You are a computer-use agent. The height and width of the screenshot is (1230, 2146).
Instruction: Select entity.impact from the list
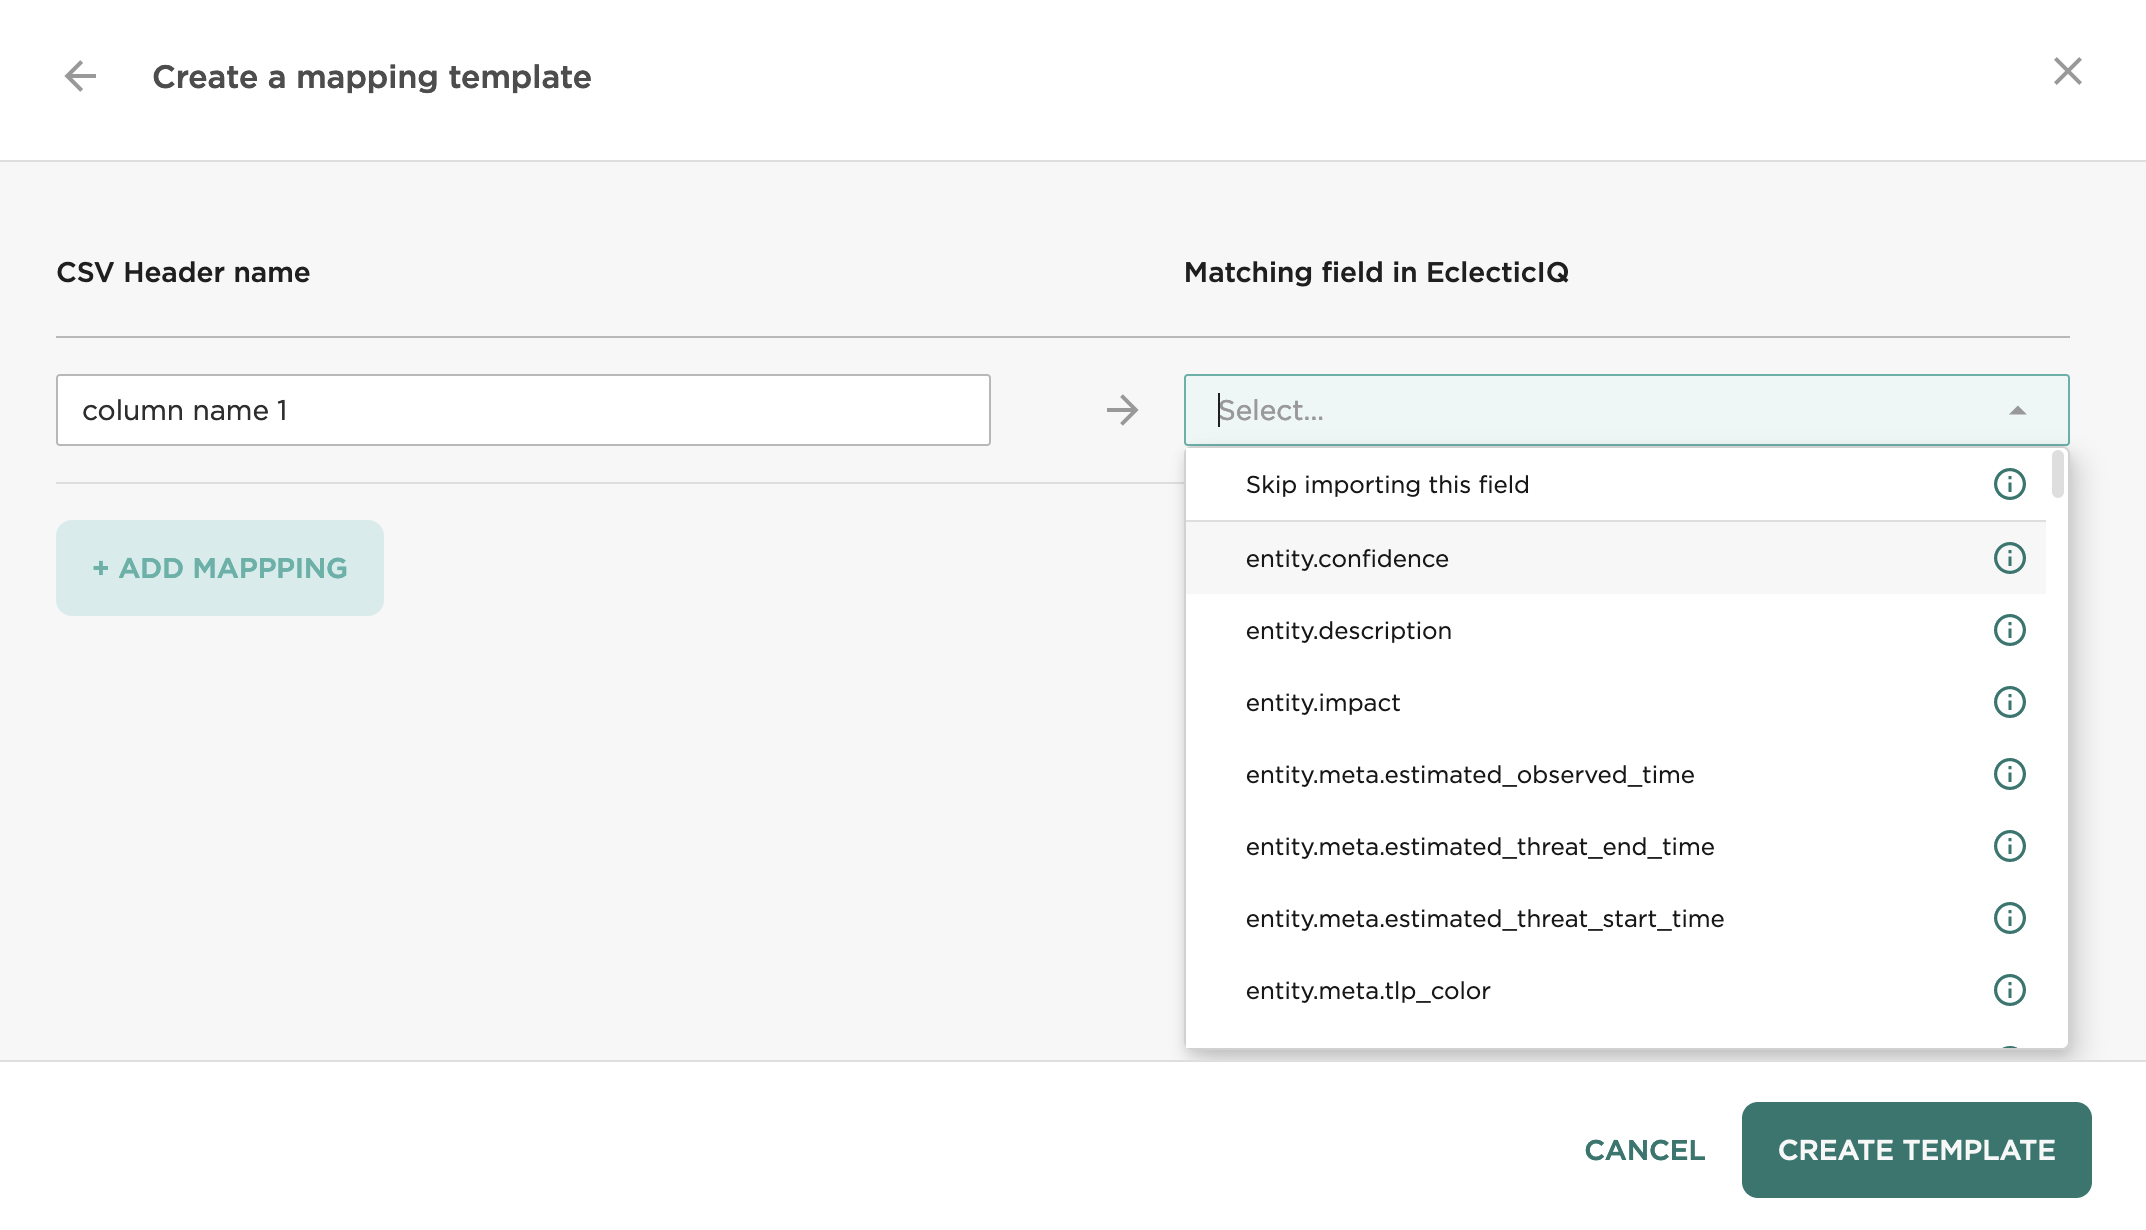coord(1615,702)
